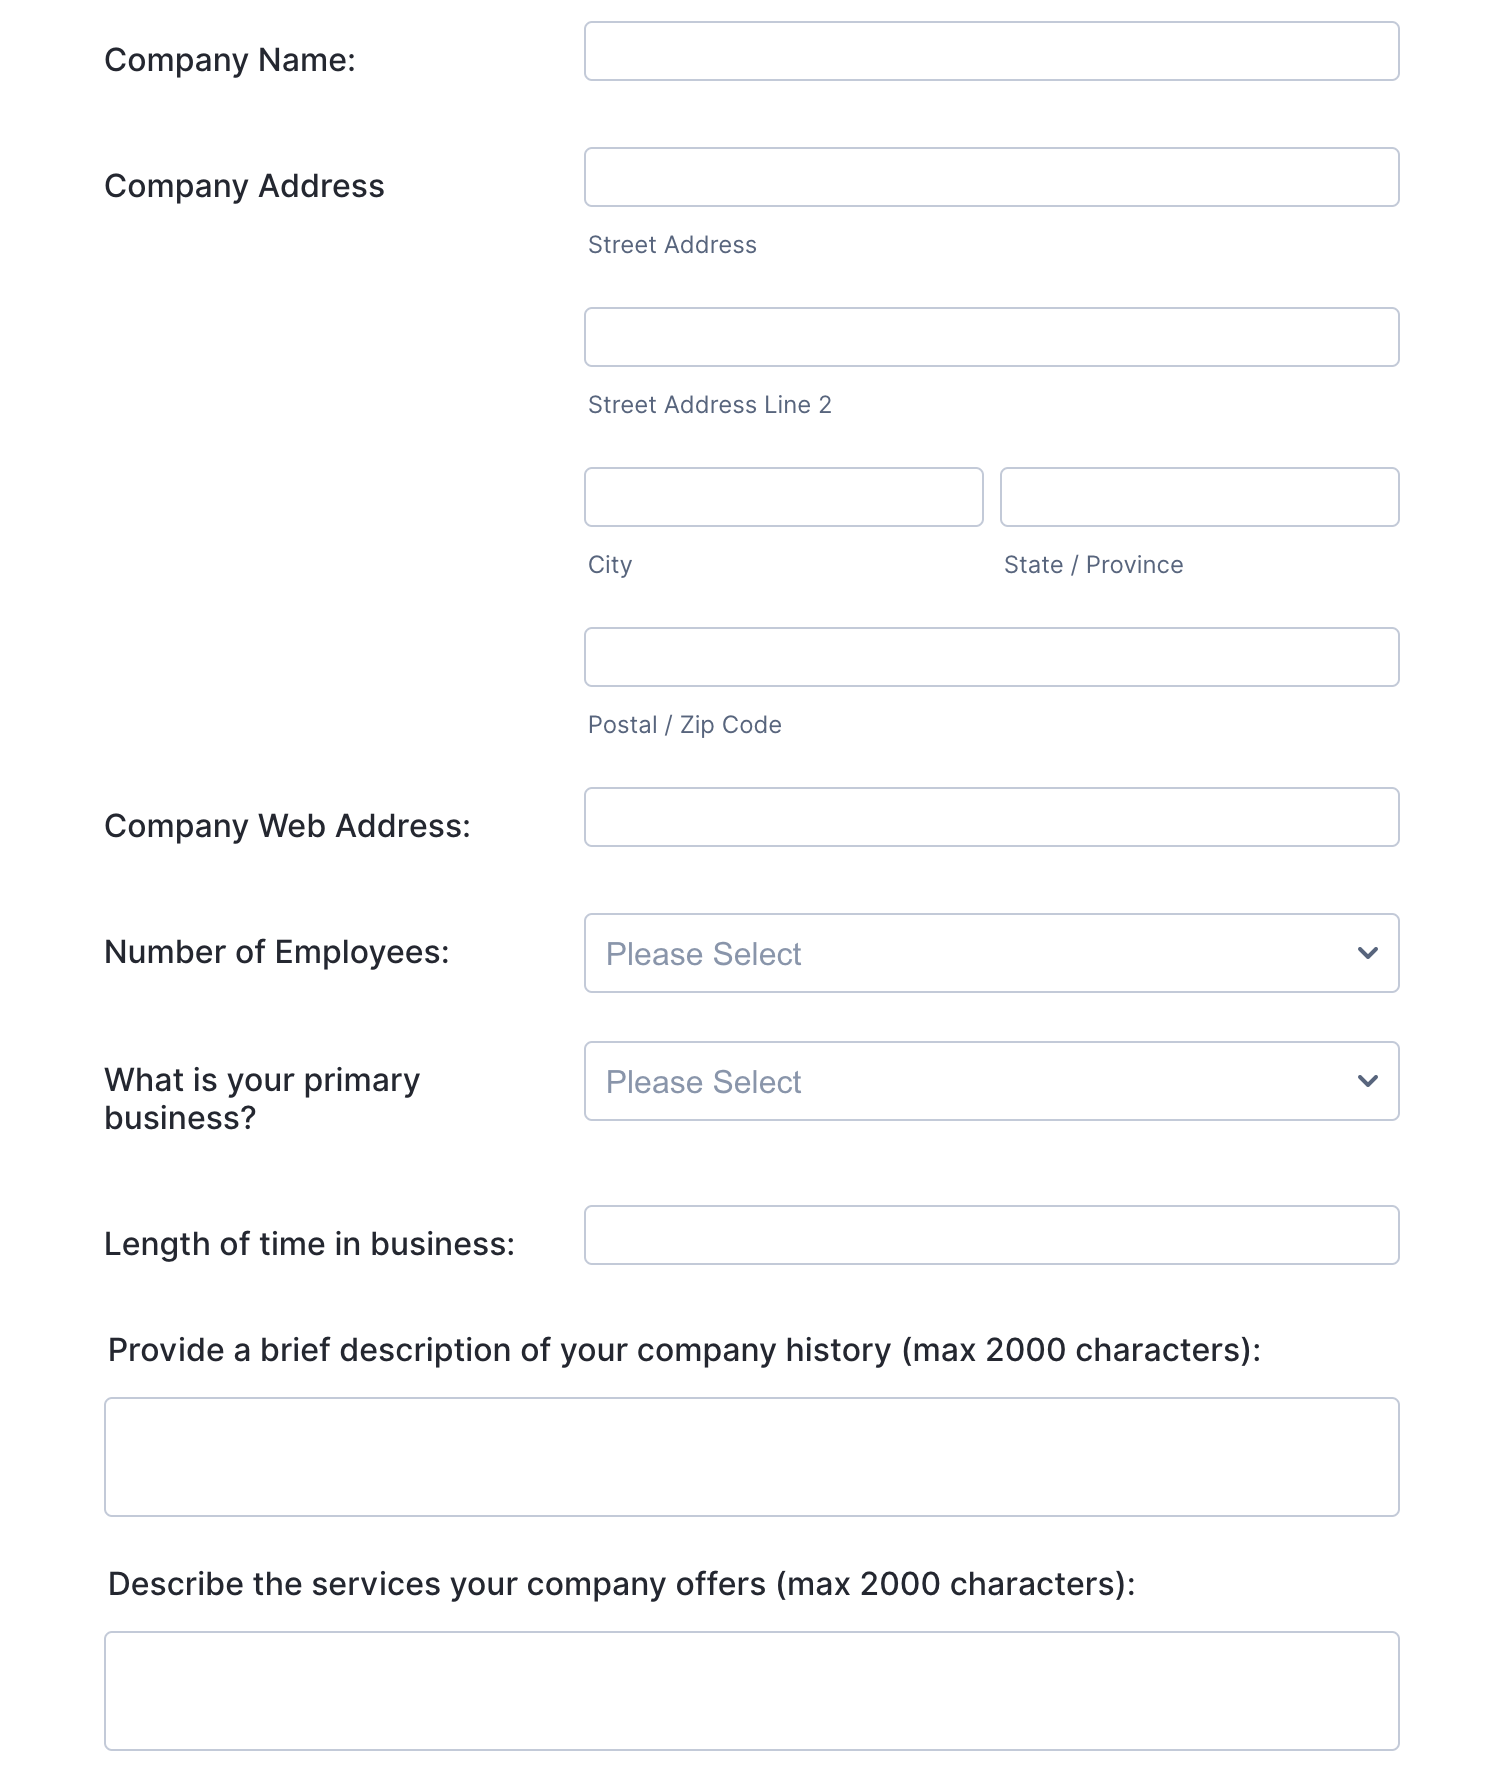Expand the primary business Please Select dropdown
The height and width of the screenshot is (1772, 1504).
coord(990,1081)
